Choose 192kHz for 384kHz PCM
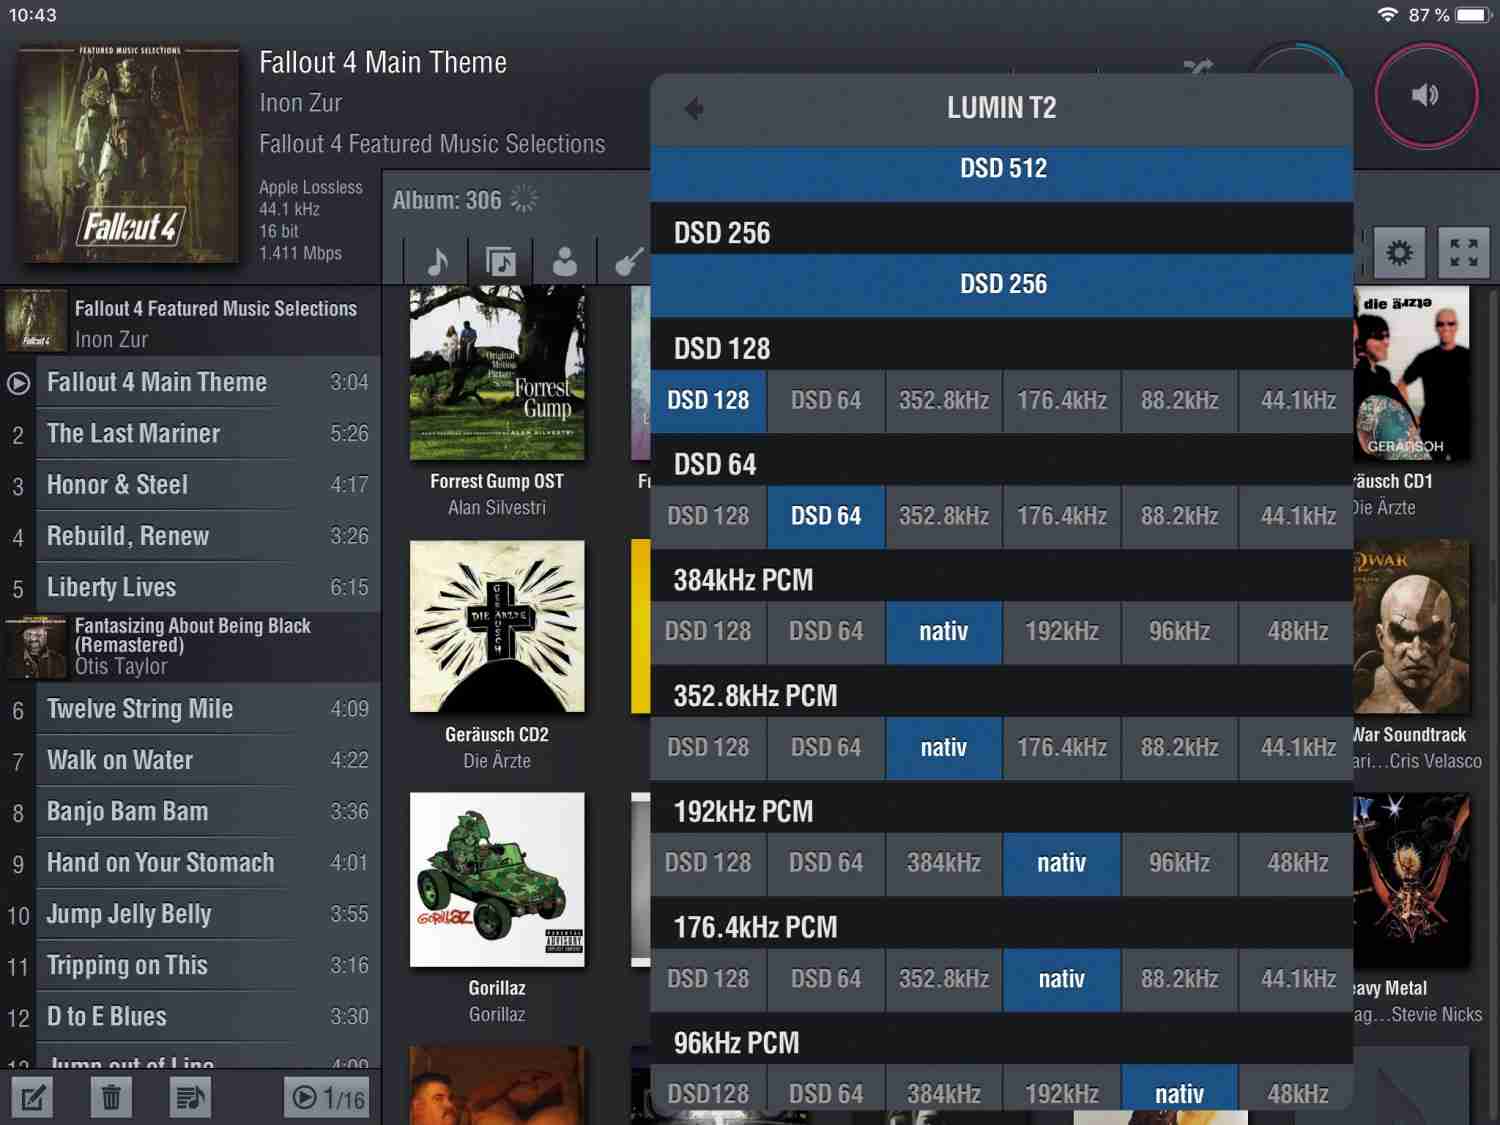Image resolution: width=1500 pixels, height=1125 pixels. 1062,632
